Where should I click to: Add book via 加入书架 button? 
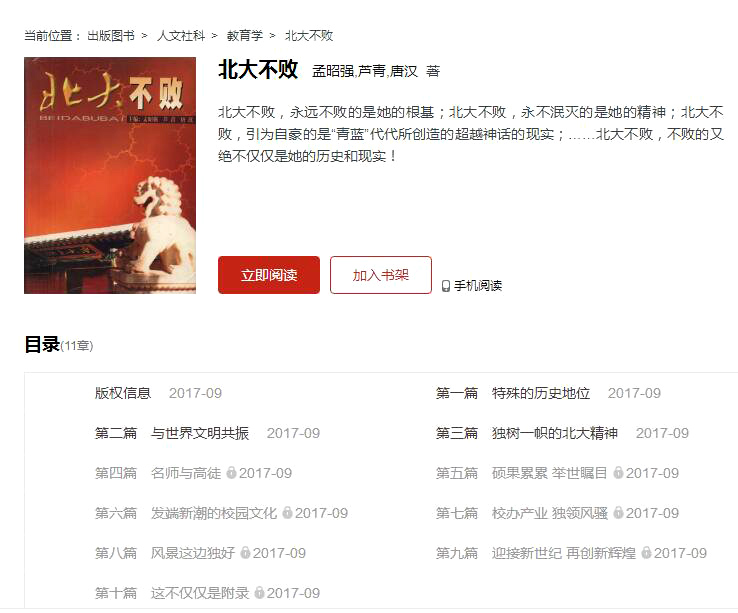[381, 275]
